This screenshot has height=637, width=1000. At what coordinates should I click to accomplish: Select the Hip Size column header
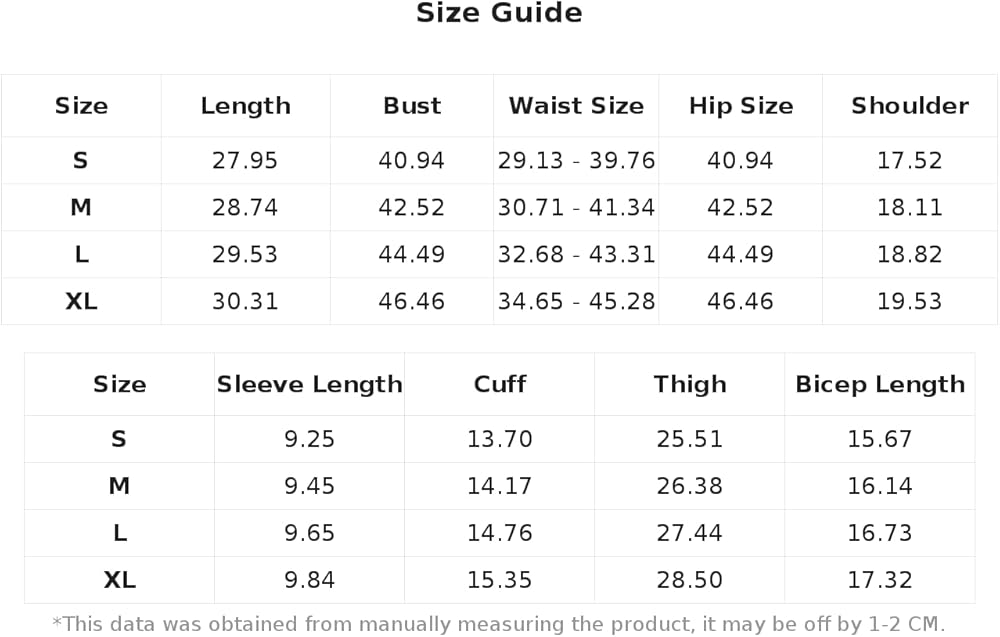click(x=740, y=106)
